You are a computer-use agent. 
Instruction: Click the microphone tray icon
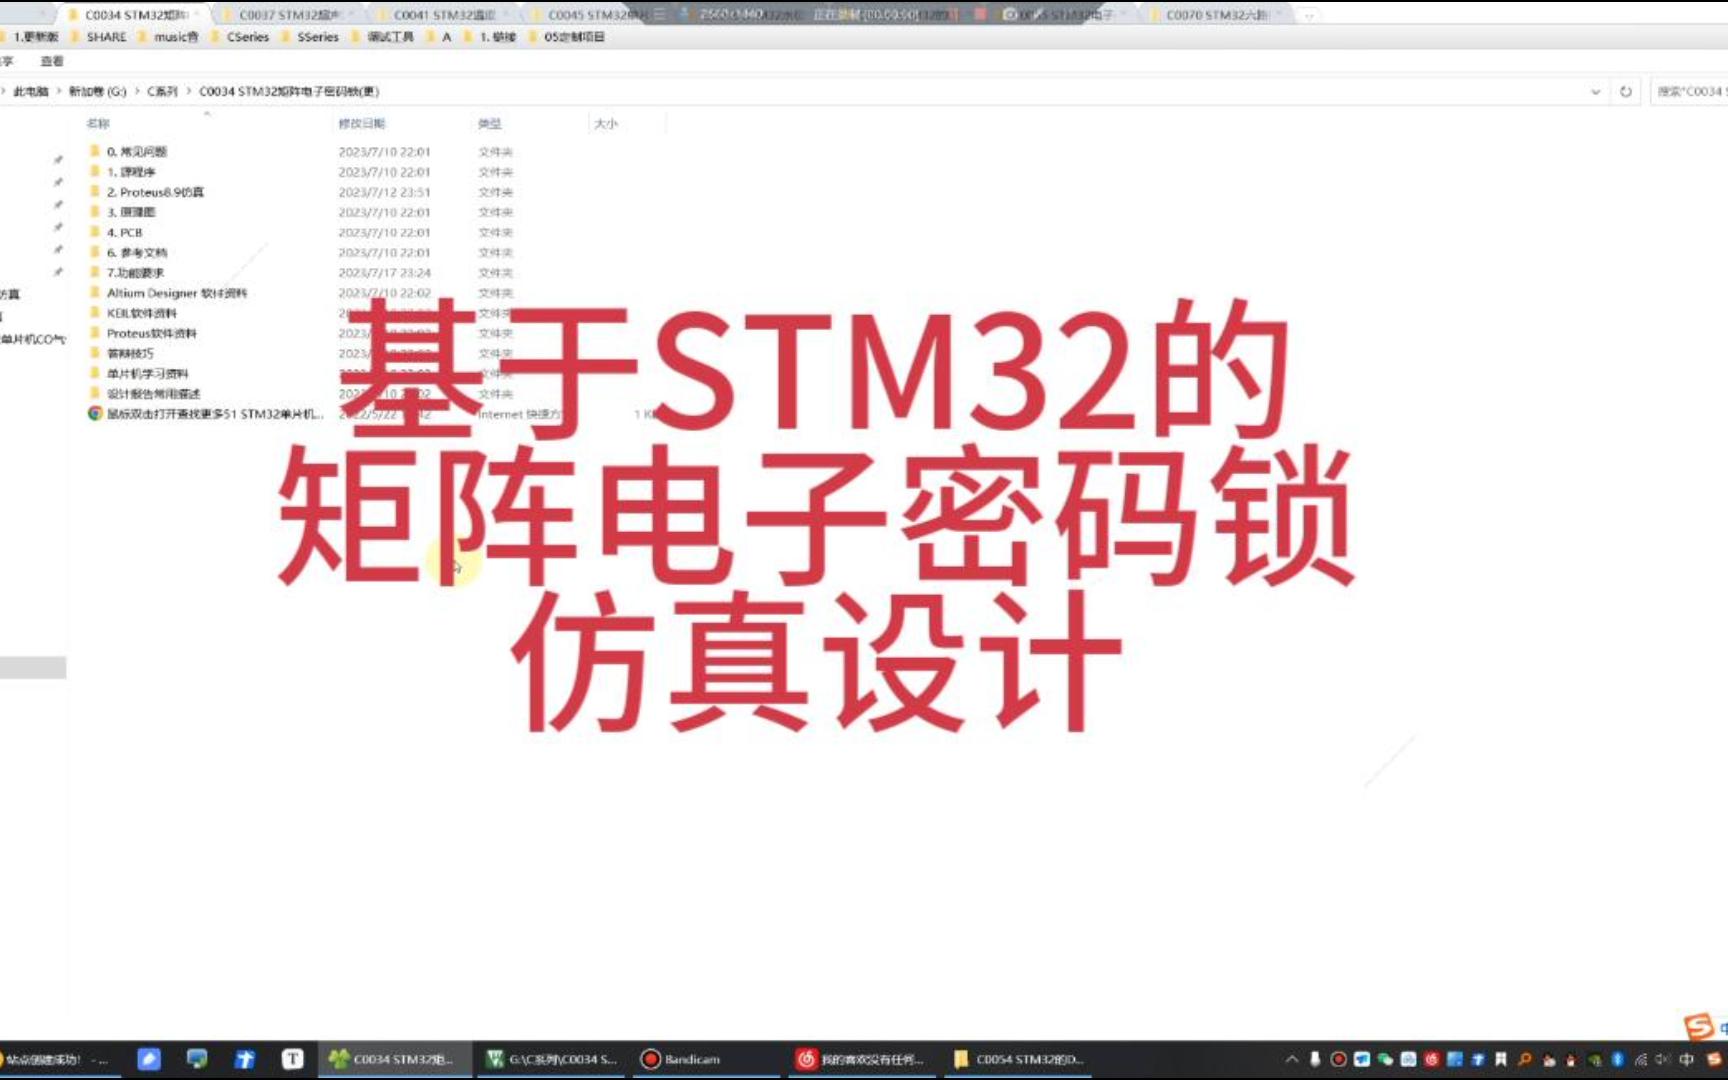click(x=1315, y=1059)
